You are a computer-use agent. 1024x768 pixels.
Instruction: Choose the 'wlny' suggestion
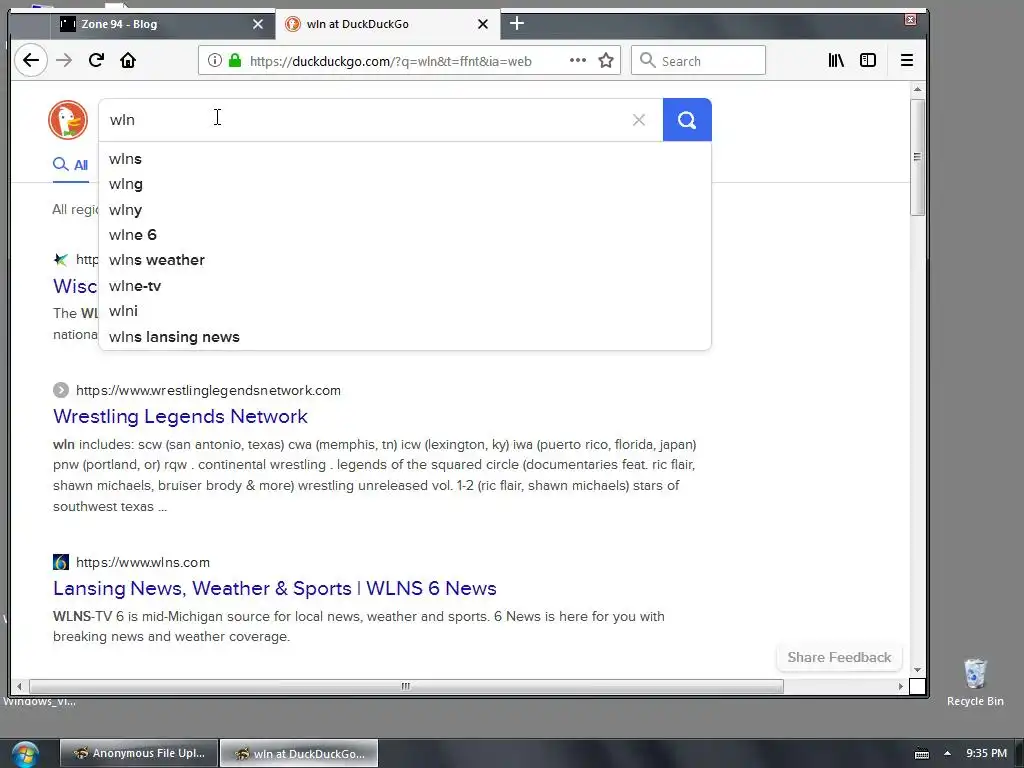pos(405,210)
